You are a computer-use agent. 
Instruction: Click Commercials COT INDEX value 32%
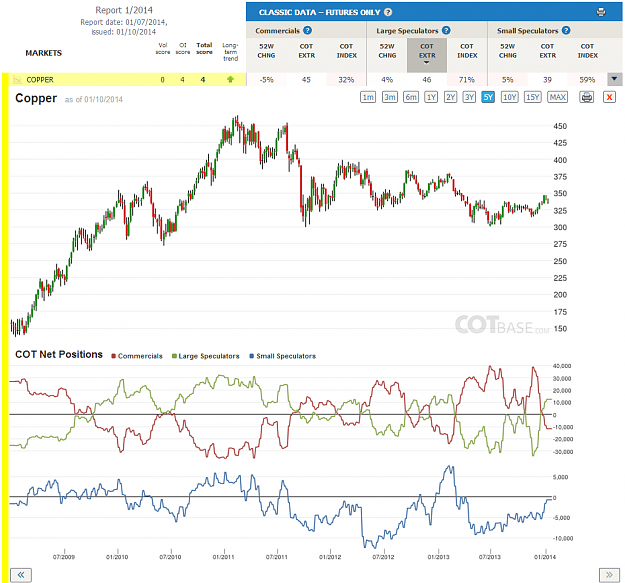click(346, 80)
